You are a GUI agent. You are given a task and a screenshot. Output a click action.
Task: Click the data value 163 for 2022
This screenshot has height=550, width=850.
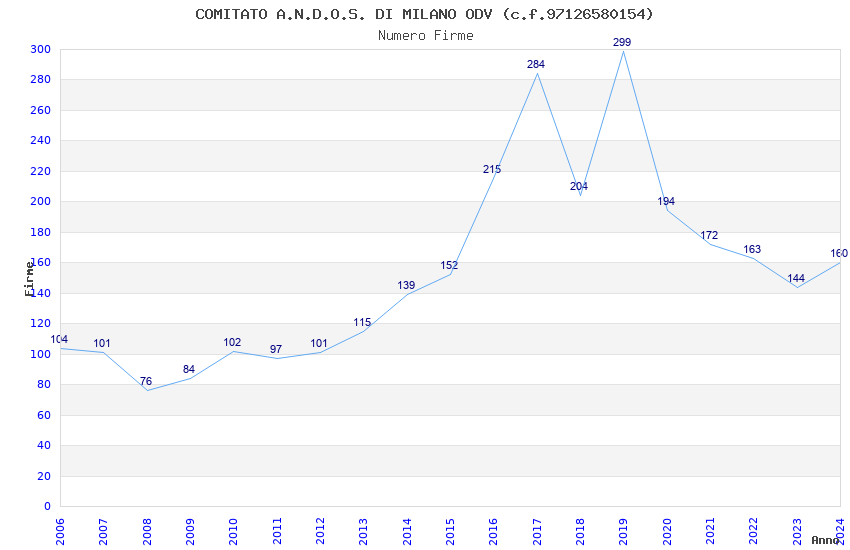tap(752, 249)
